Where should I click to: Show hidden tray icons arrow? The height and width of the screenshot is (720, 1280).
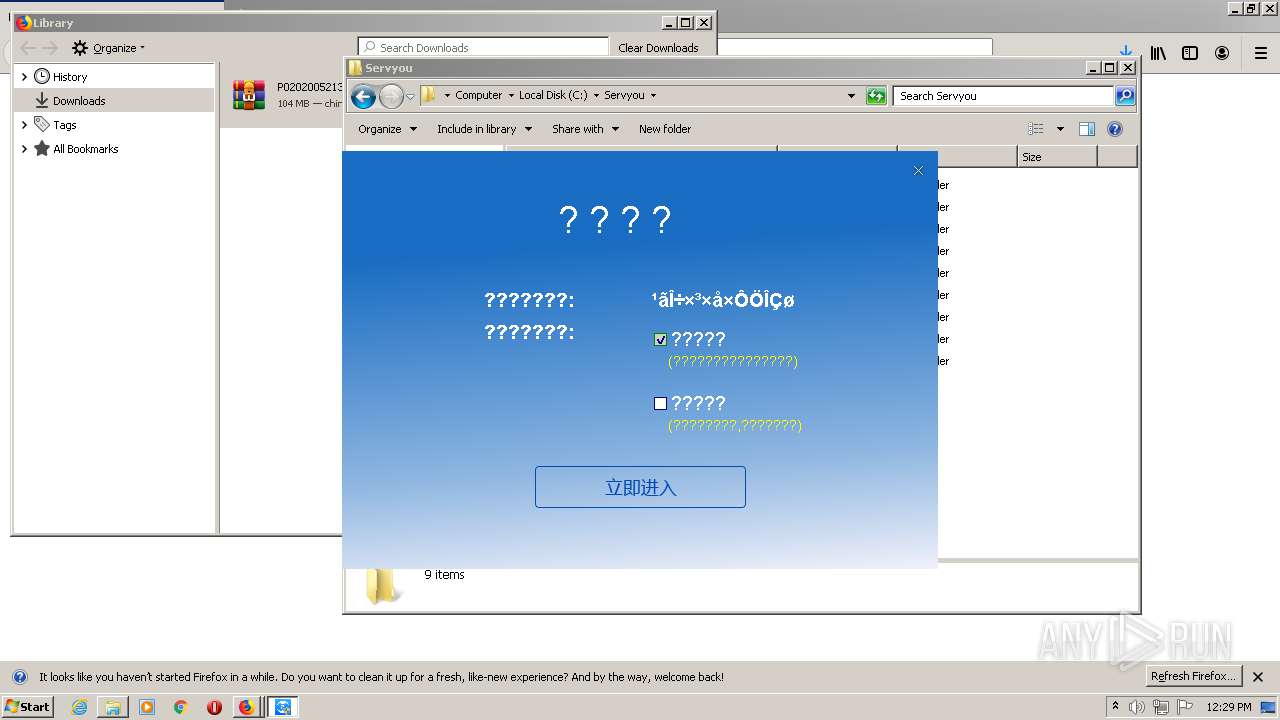1115,707
